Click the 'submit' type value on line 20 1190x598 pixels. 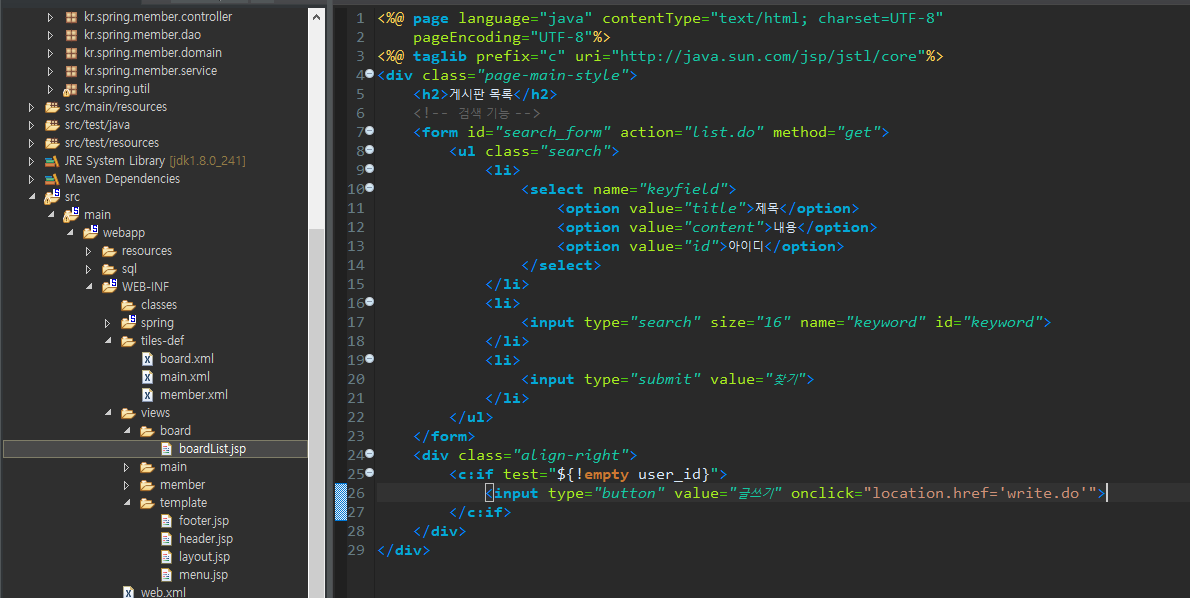[x=666, y=379]
